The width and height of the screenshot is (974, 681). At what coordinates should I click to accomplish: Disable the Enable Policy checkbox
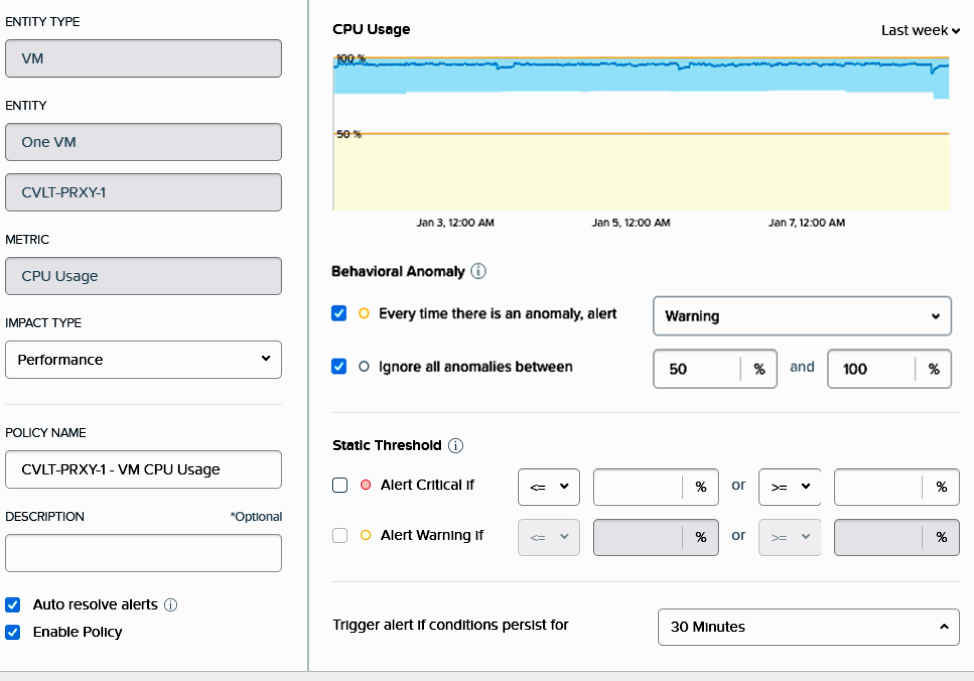[x=12, y=633]
